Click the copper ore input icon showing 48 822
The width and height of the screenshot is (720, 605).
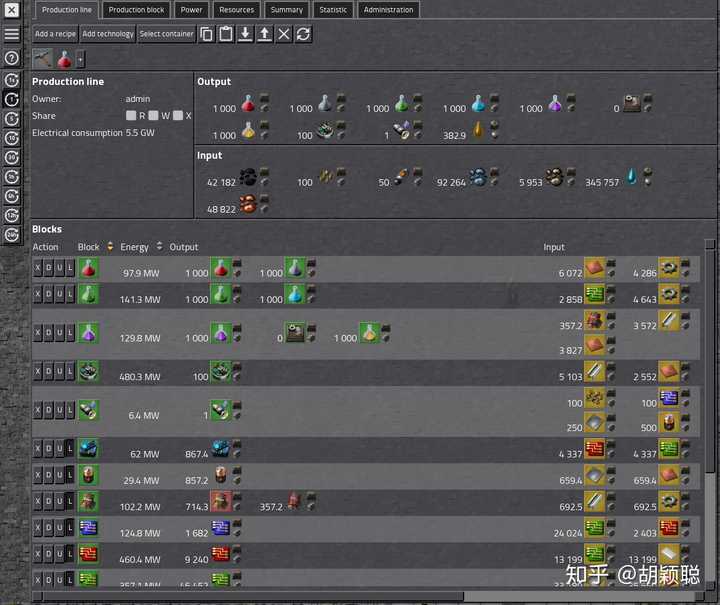click(248, 204)
